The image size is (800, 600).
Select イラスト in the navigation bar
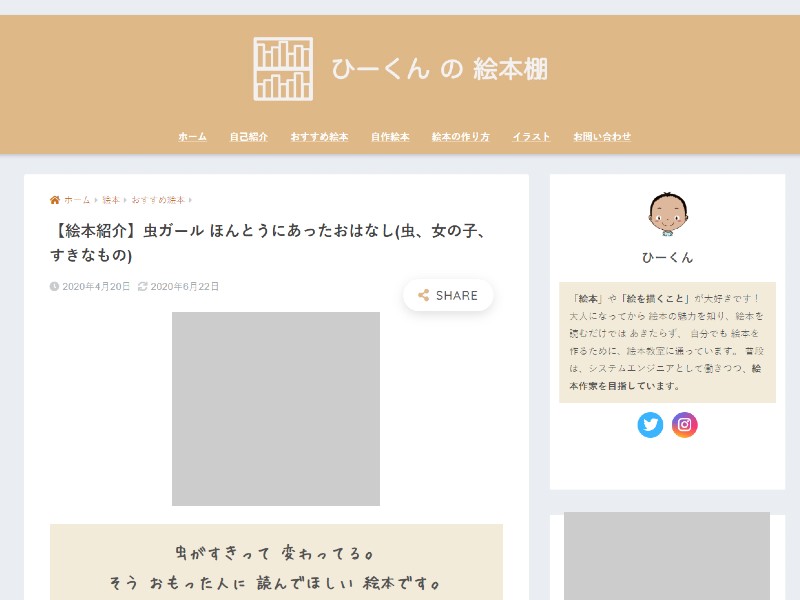530,137
